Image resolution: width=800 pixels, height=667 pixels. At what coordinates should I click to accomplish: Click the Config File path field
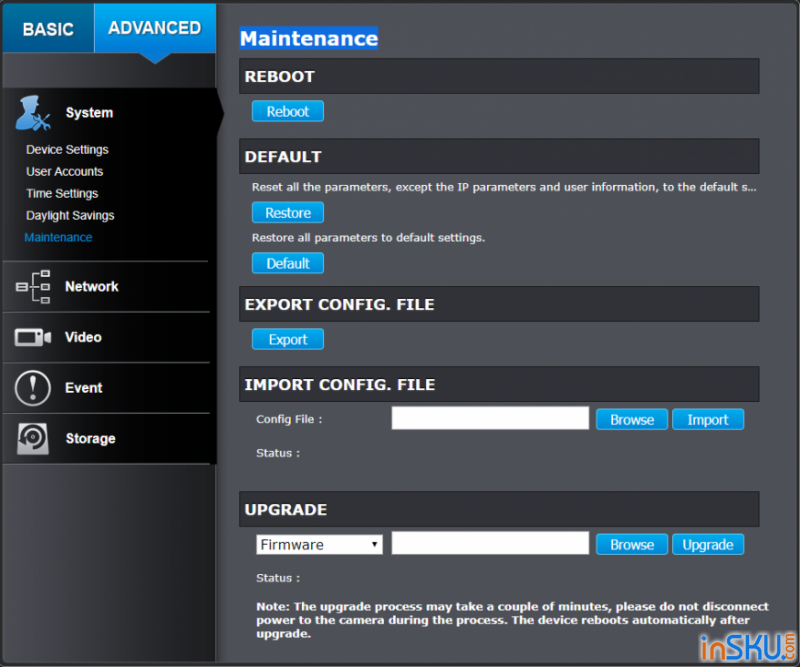(490, 418)
